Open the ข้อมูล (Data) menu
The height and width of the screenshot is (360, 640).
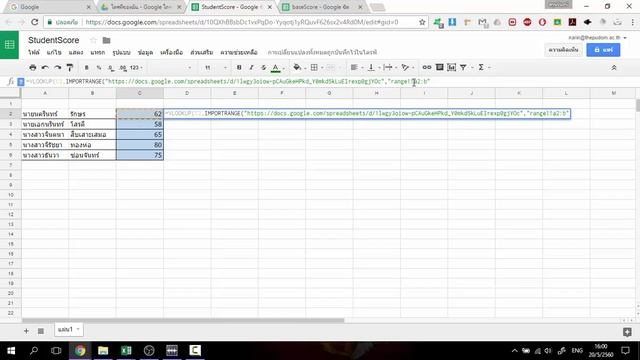pos(145,52)
